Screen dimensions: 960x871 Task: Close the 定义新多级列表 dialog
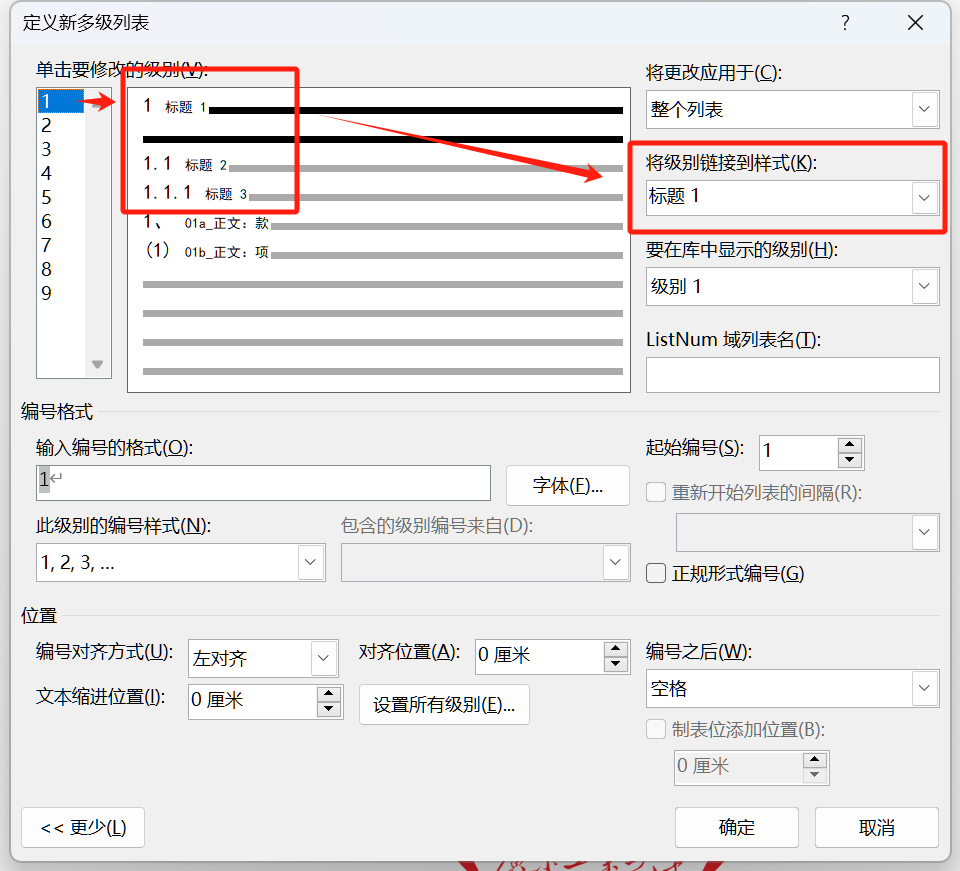(x=915, y=23)
